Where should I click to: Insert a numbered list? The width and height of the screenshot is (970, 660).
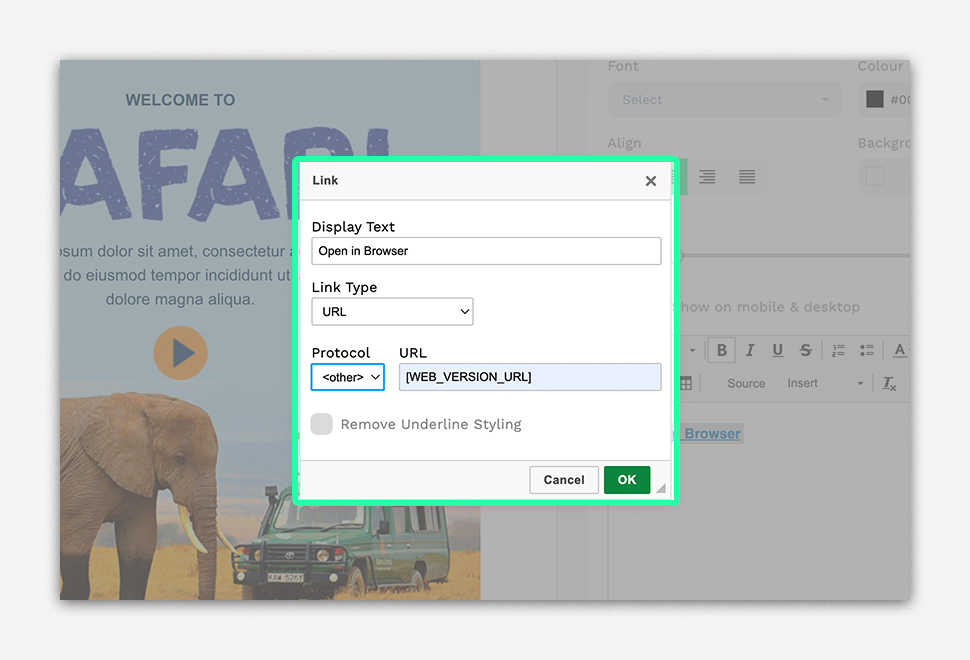pos(838,350)
